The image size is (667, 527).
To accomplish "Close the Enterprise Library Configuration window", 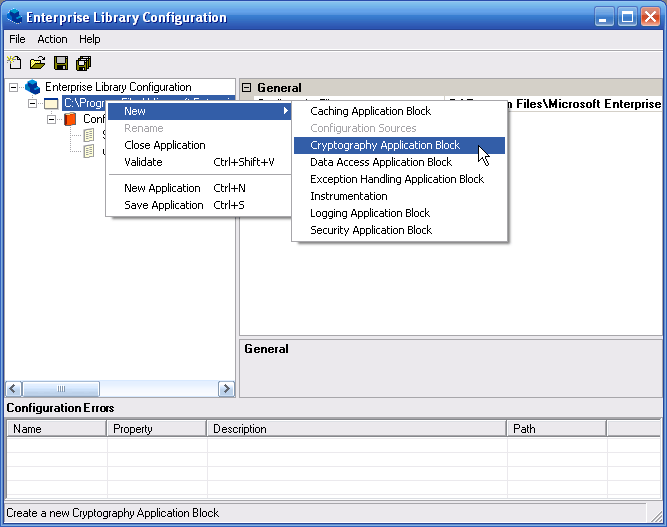I will 650,17.
